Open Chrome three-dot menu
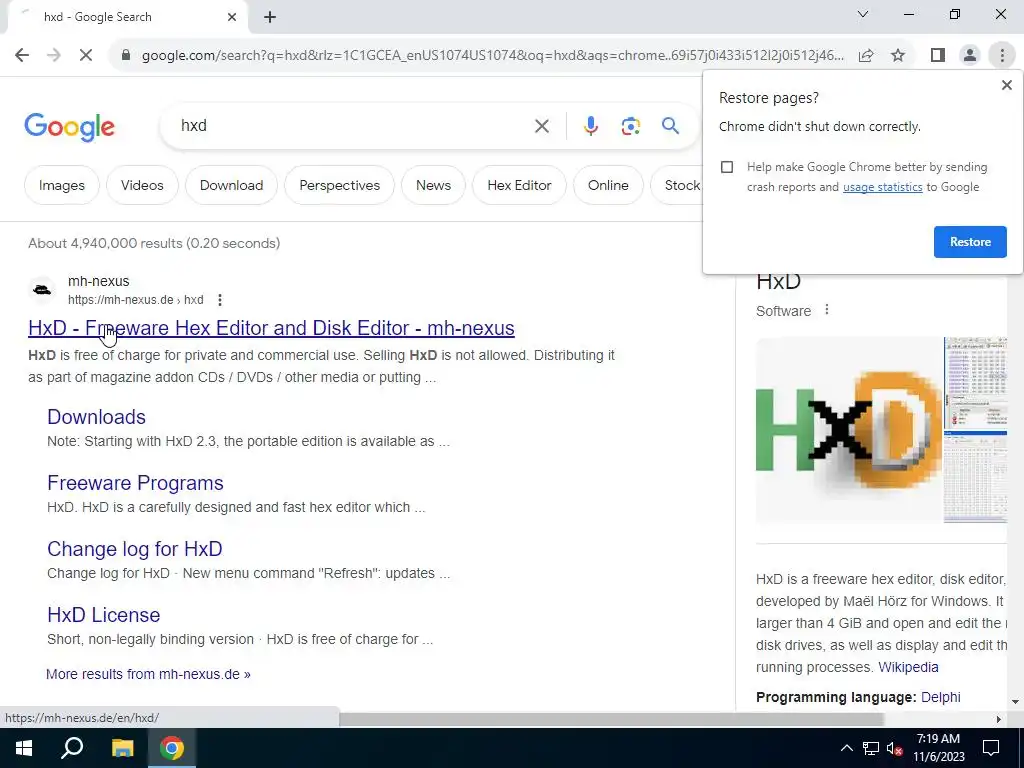 pos(1002,56)
